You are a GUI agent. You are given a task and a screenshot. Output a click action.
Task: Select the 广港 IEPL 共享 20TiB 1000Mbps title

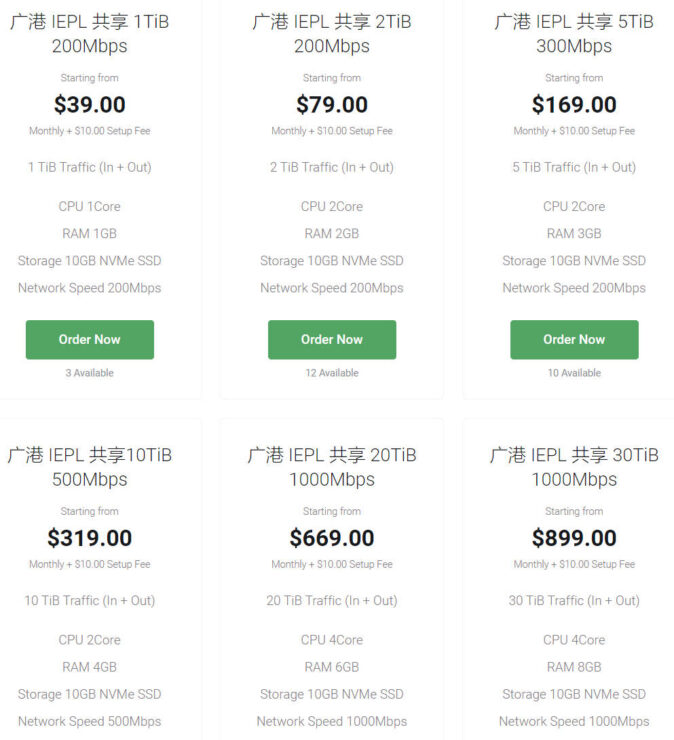[332, 467]
